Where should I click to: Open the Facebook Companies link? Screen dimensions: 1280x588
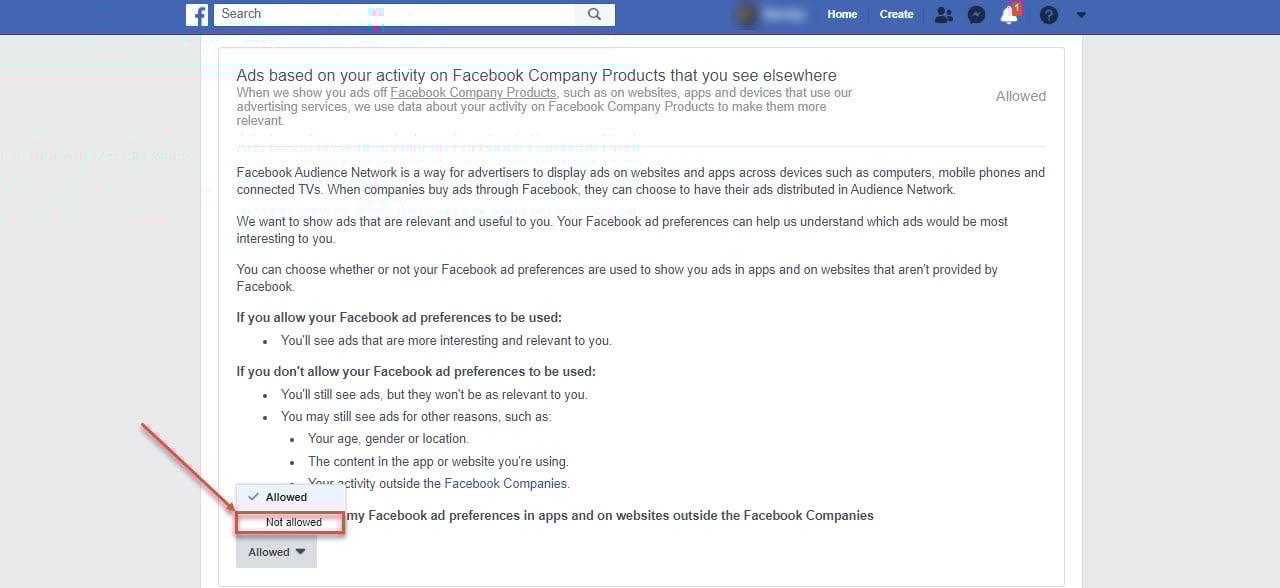pos(505,483)
